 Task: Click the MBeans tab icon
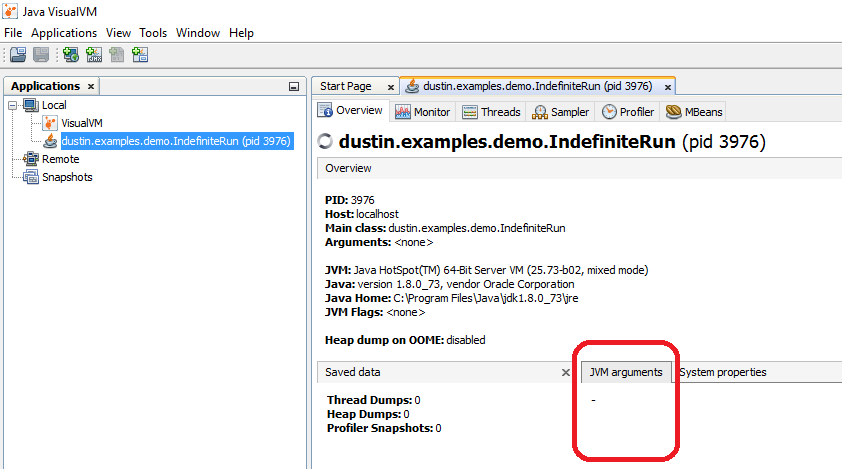673,112
